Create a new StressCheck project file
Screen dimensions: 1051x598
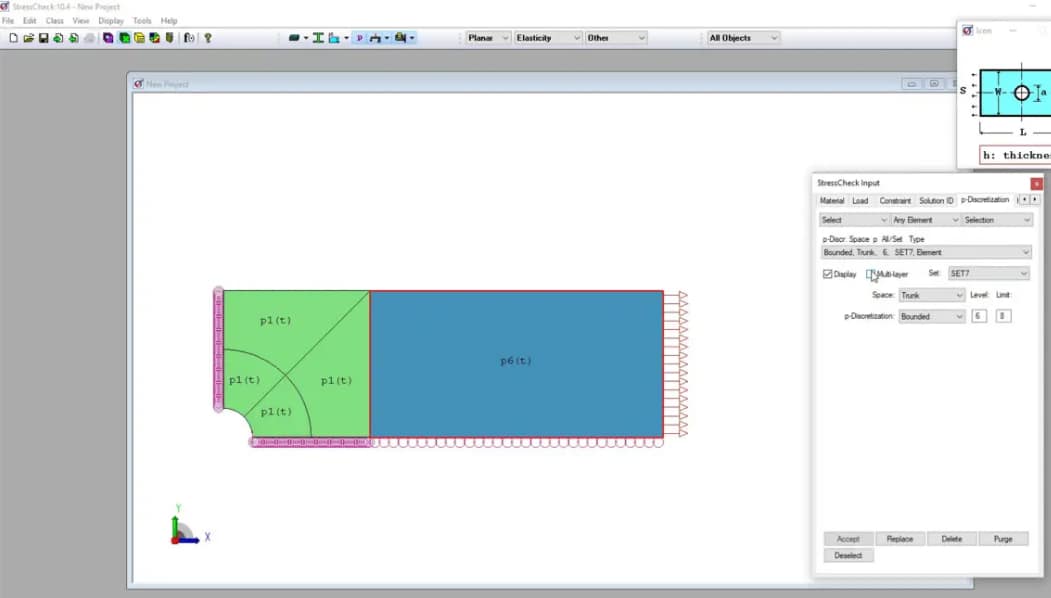(x=13, y=38)
